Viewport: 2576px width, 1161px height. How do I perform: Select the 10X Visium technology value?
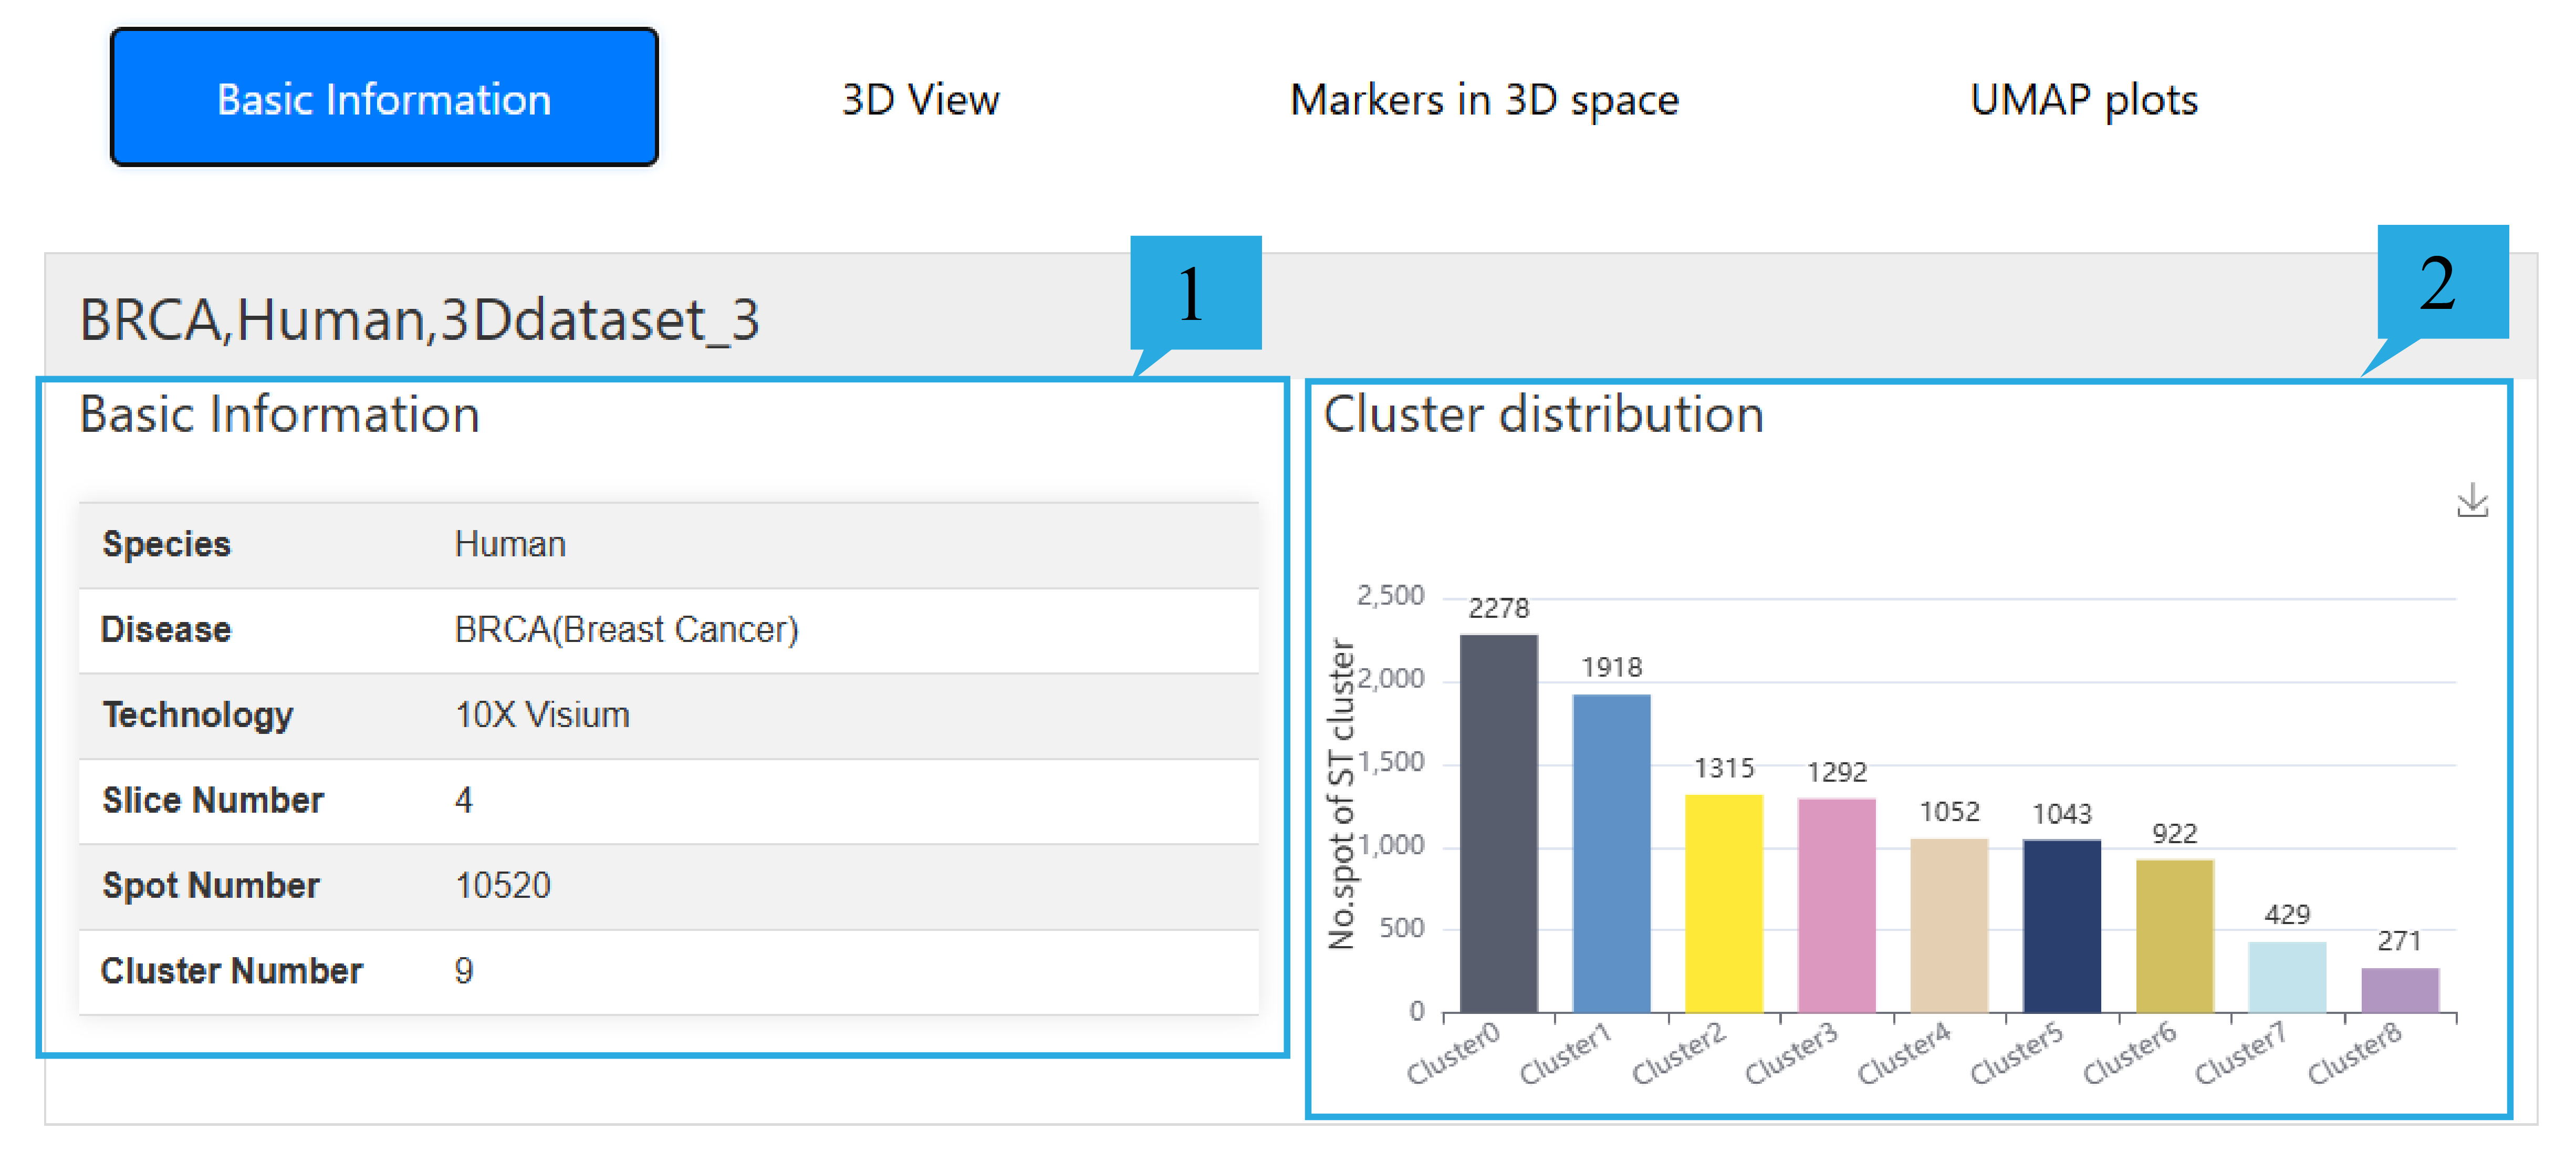tap(542, 715)
